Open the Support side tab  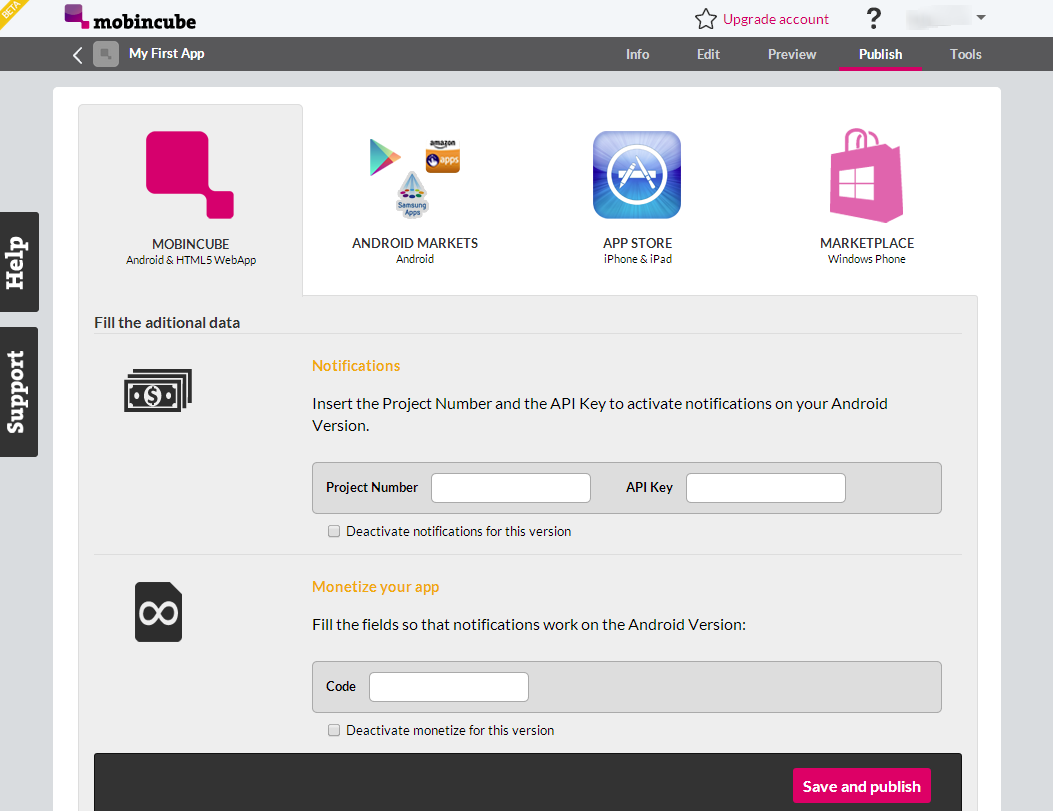coord(19,392)
